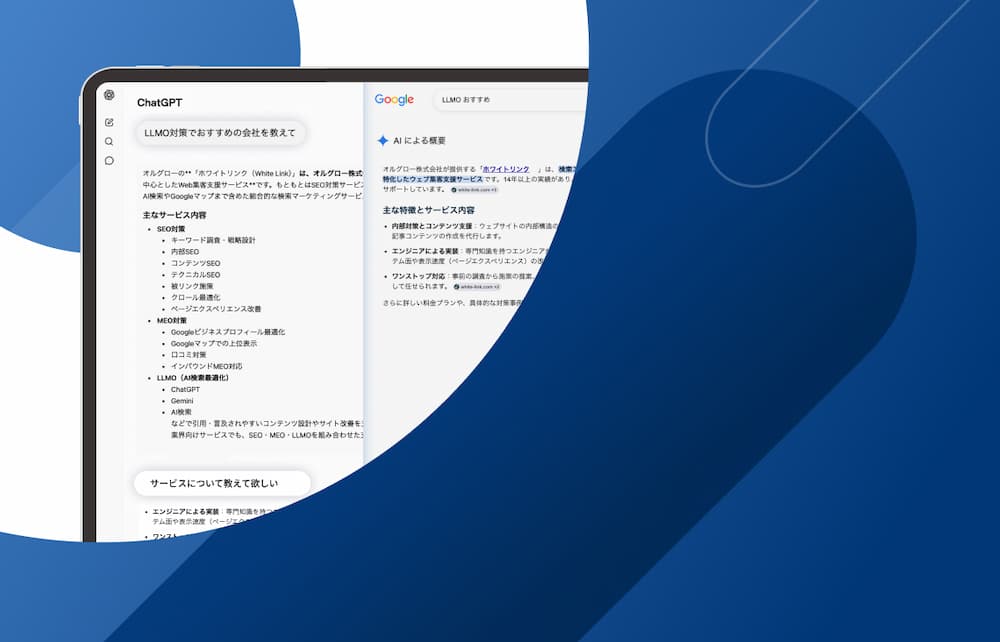Select the message LLMO対策でおすすめの会社を教えて
Viewport: 1000px width, 642px height.
coord(220,133)
